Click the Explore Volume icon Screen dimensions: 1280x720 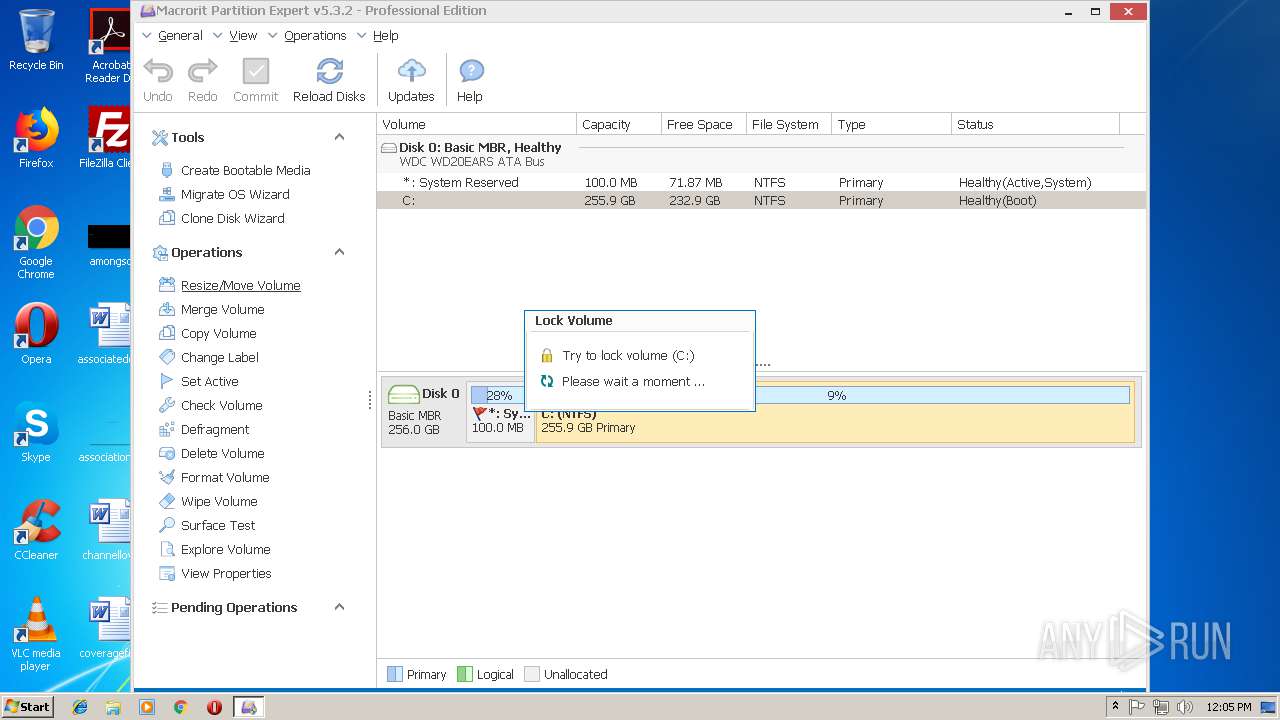point(167,549)
